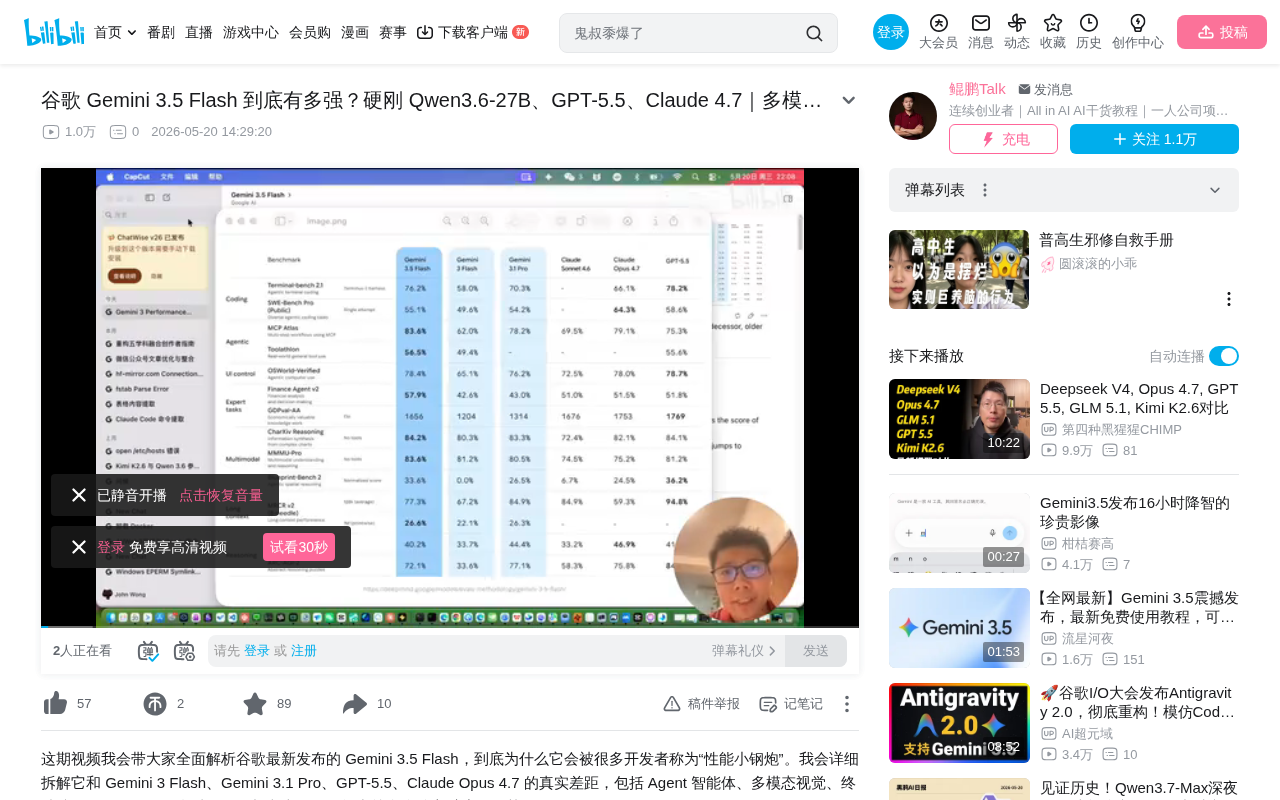1280x800 pixels.
Task: Open 记笔记 note taking
Action: point(791,704)
